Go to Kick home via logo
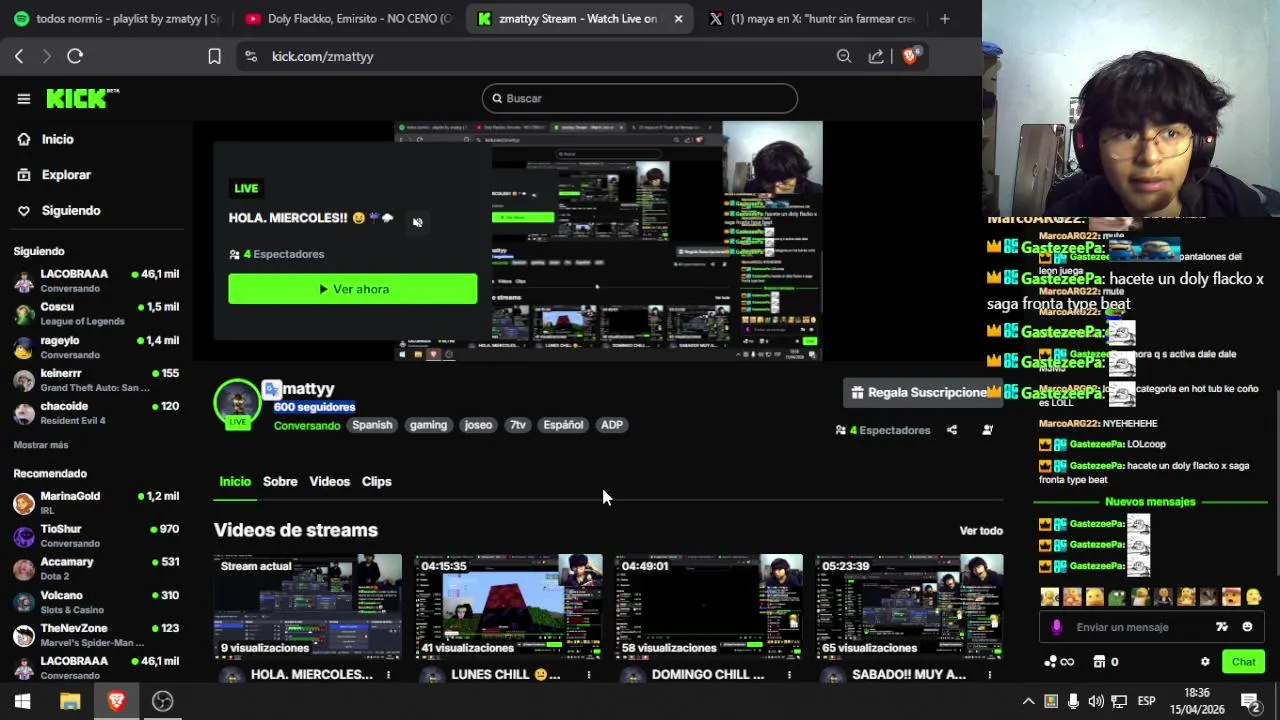1280x720 pixels. (82, 98)
